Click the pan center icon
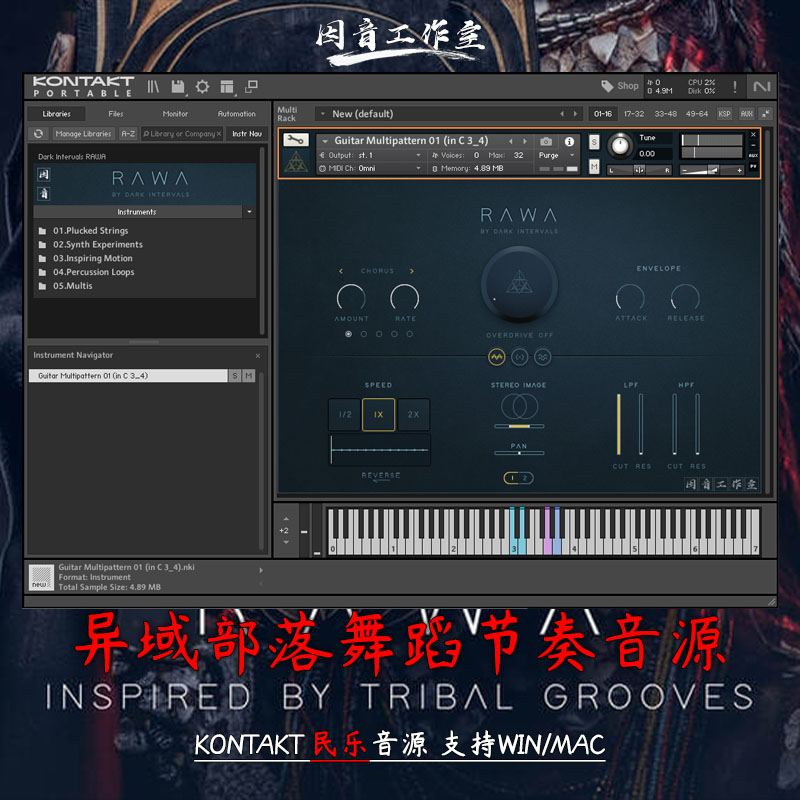 coord(639,170)
